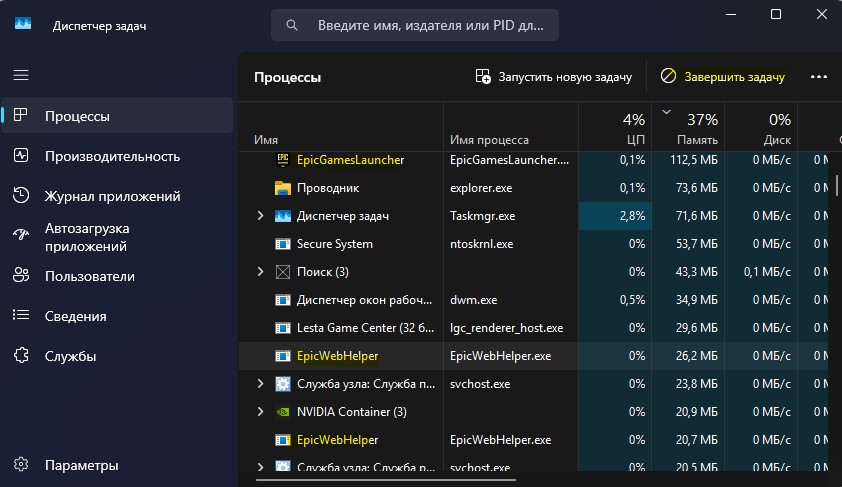Expand the Диспетчер задач process group
842x487 pixels.
(260, 216)
